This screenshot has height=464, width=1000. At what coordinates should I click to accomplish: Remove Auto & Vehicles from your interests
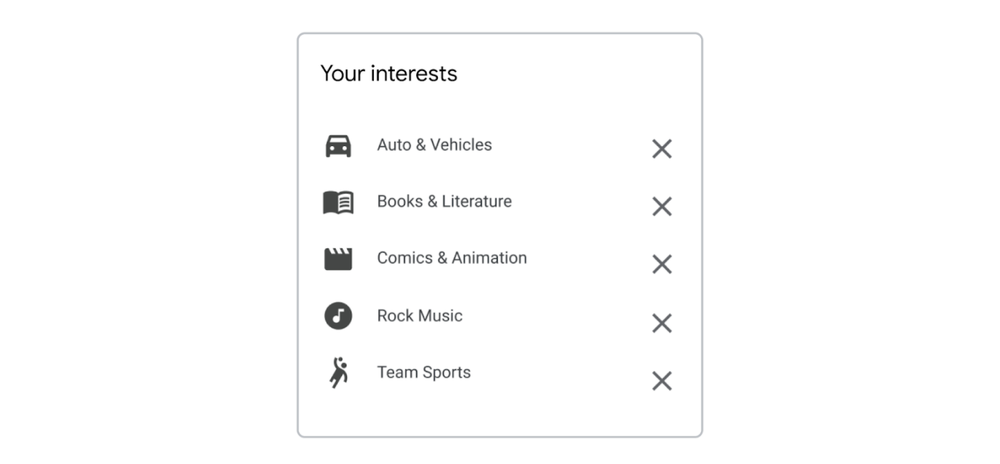[x=662, y=149]
